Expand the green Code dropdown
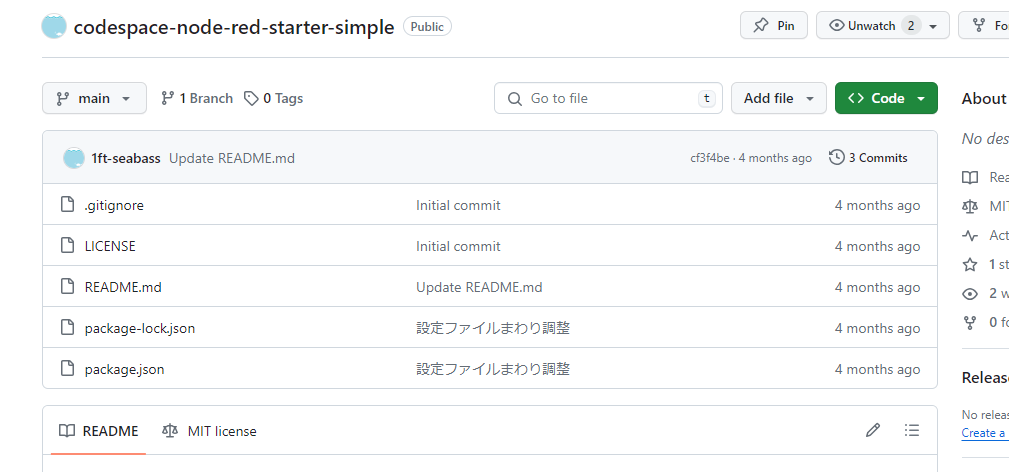This screenshot has height=472, width=1009. 886,98
